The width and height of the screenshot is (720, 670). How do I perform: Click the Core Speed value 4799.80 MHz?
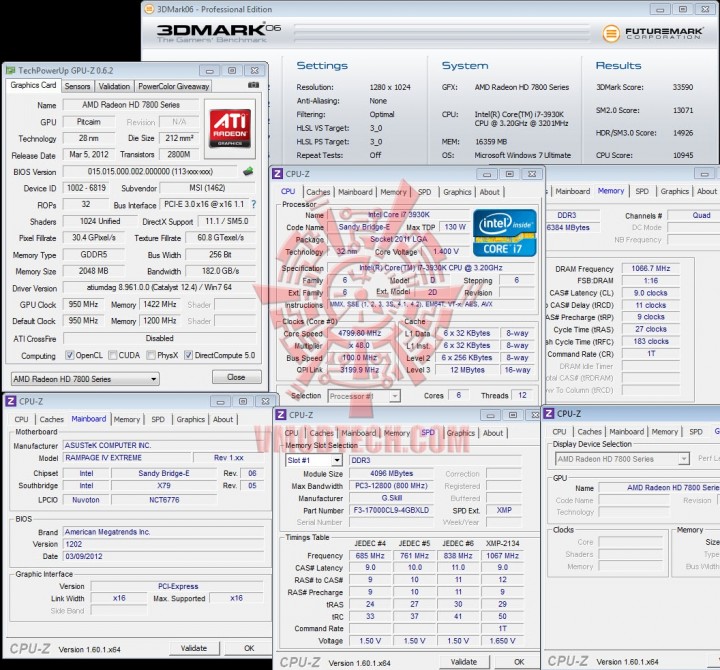coord(360,333)
